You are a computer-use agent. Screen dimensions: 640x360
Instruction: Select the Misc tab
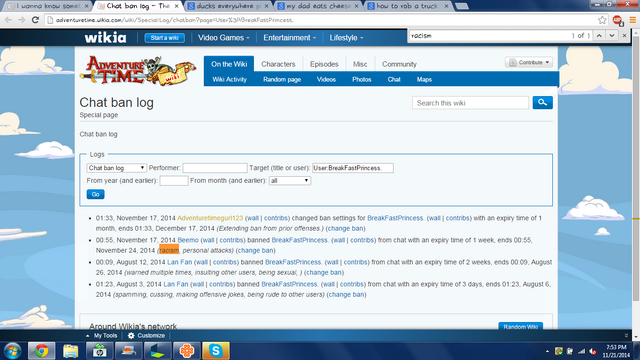click(x=360, y=64)
